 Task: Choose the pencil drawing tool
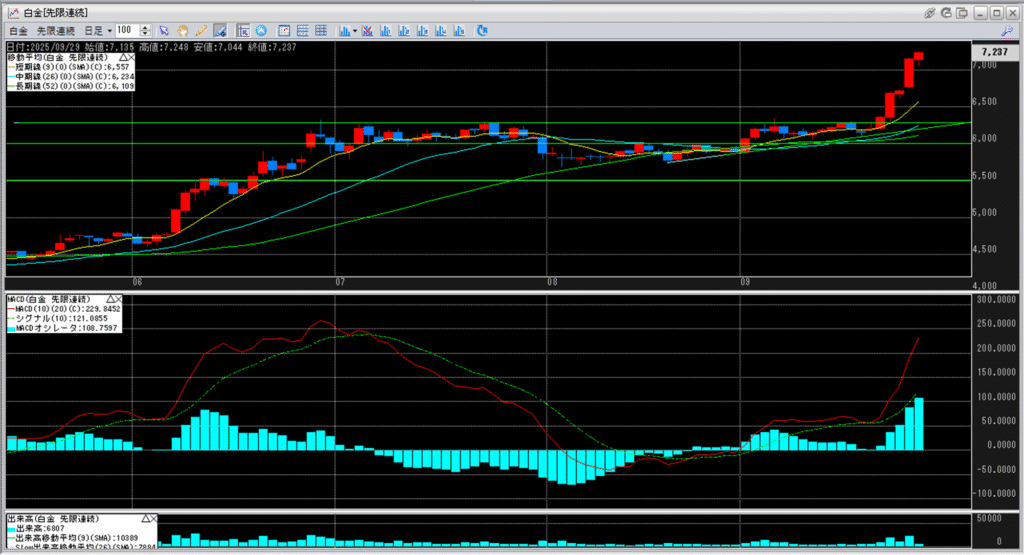click(x=202, y=31)
